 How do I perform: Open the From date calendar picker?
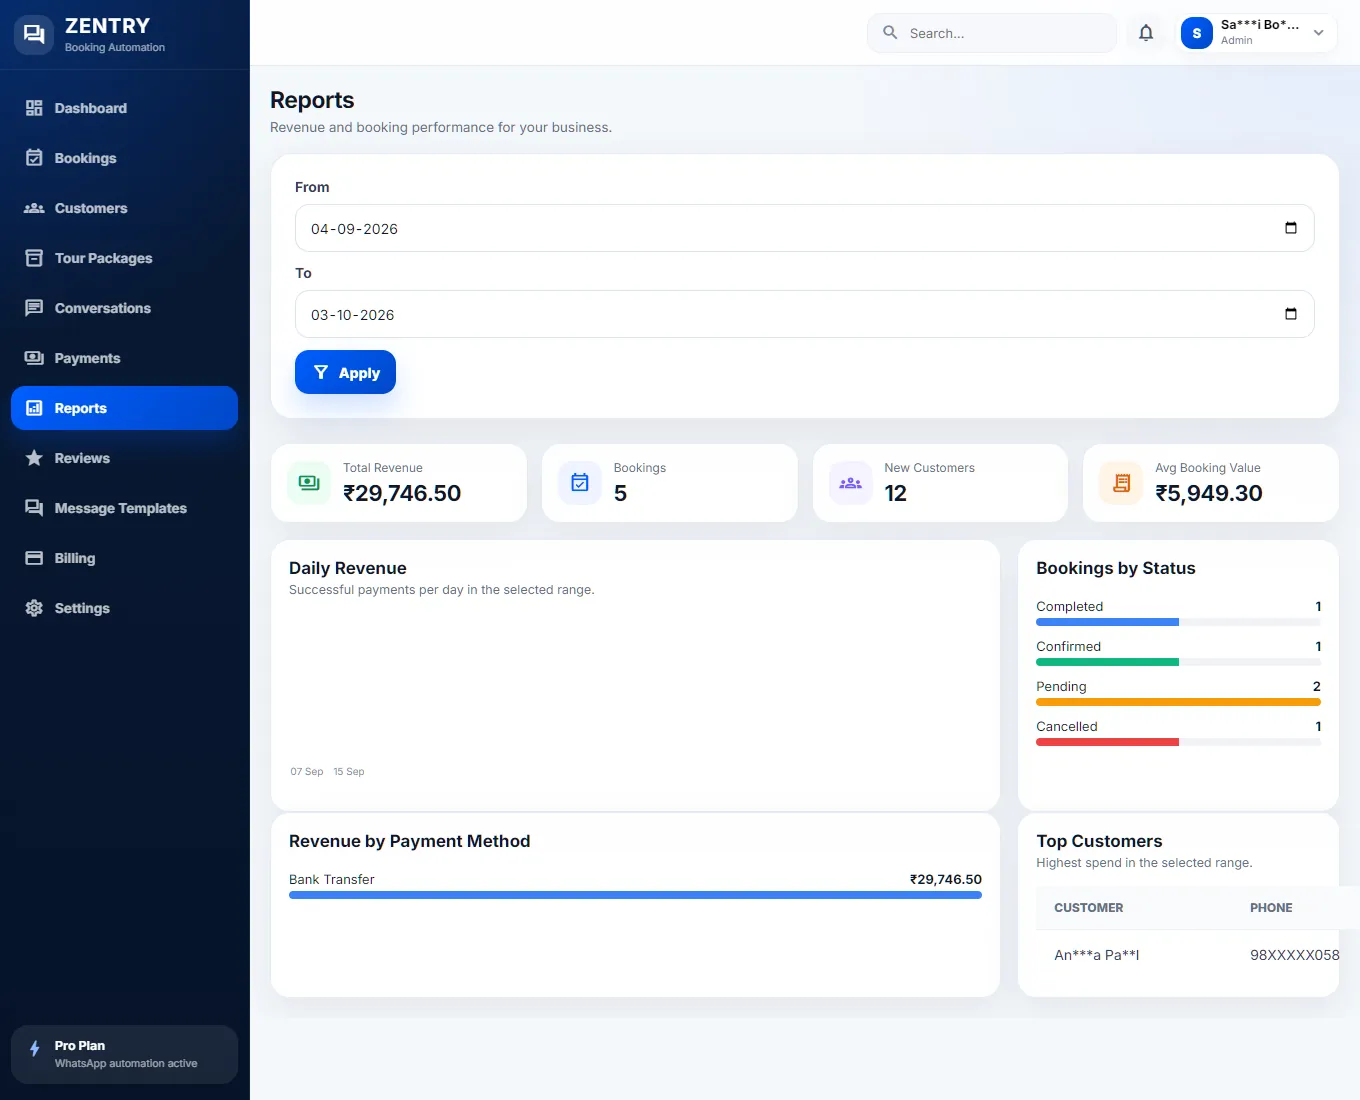[x=1291, y=228]
